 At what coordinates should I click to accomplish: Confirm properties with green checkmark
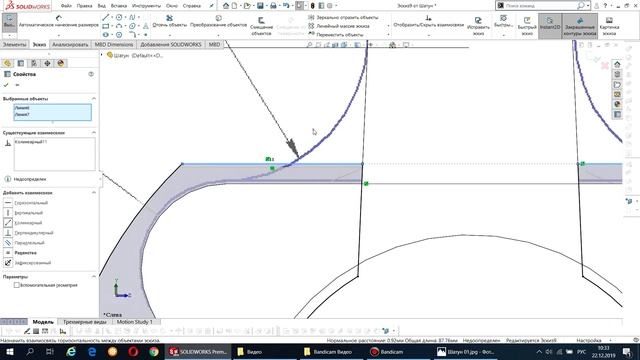tap(6, 85)
